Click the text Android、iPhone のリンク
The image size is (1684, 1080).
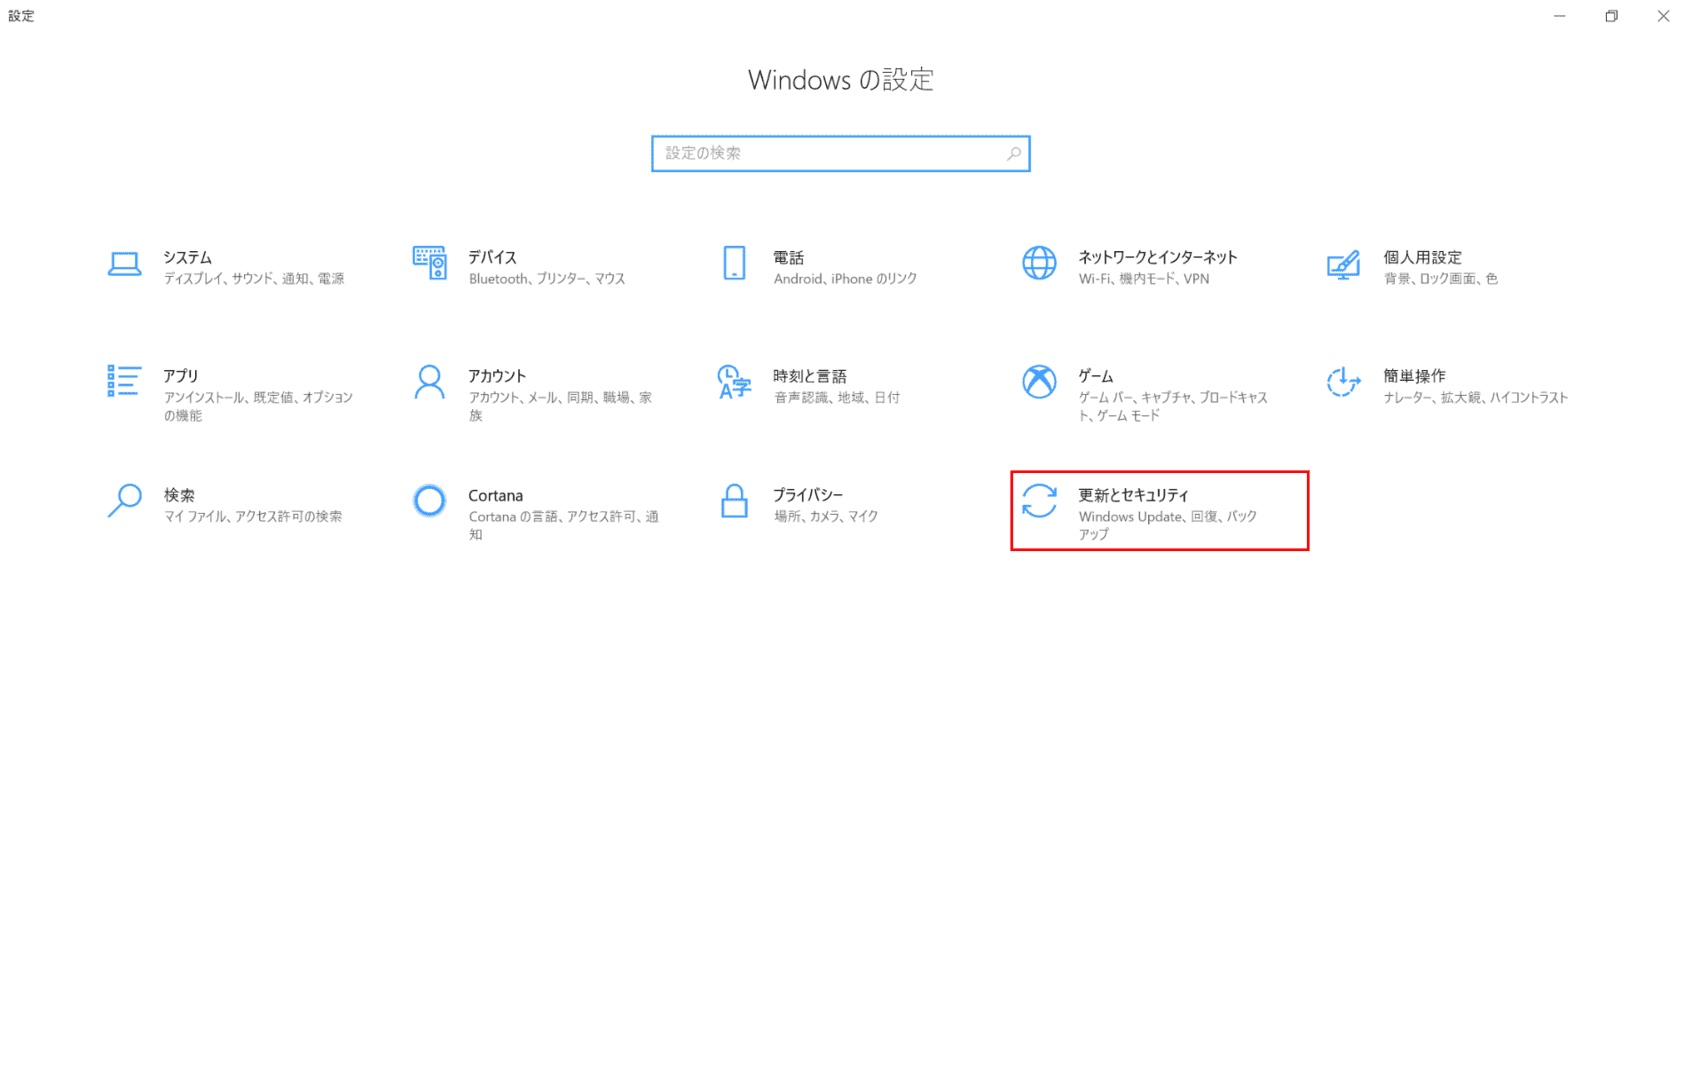pos(845,279)
